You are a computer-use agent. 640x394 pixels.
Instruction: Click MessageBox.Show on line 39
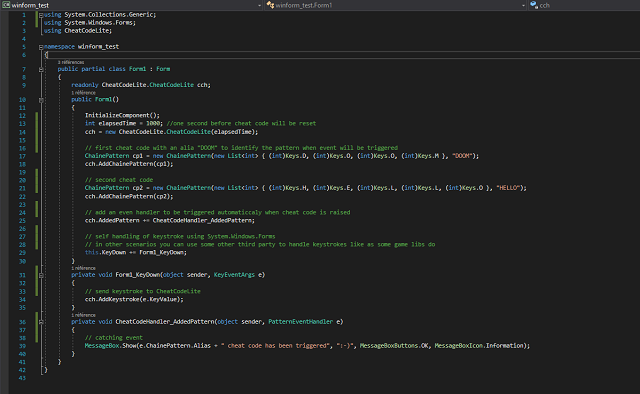click(110, 346)
